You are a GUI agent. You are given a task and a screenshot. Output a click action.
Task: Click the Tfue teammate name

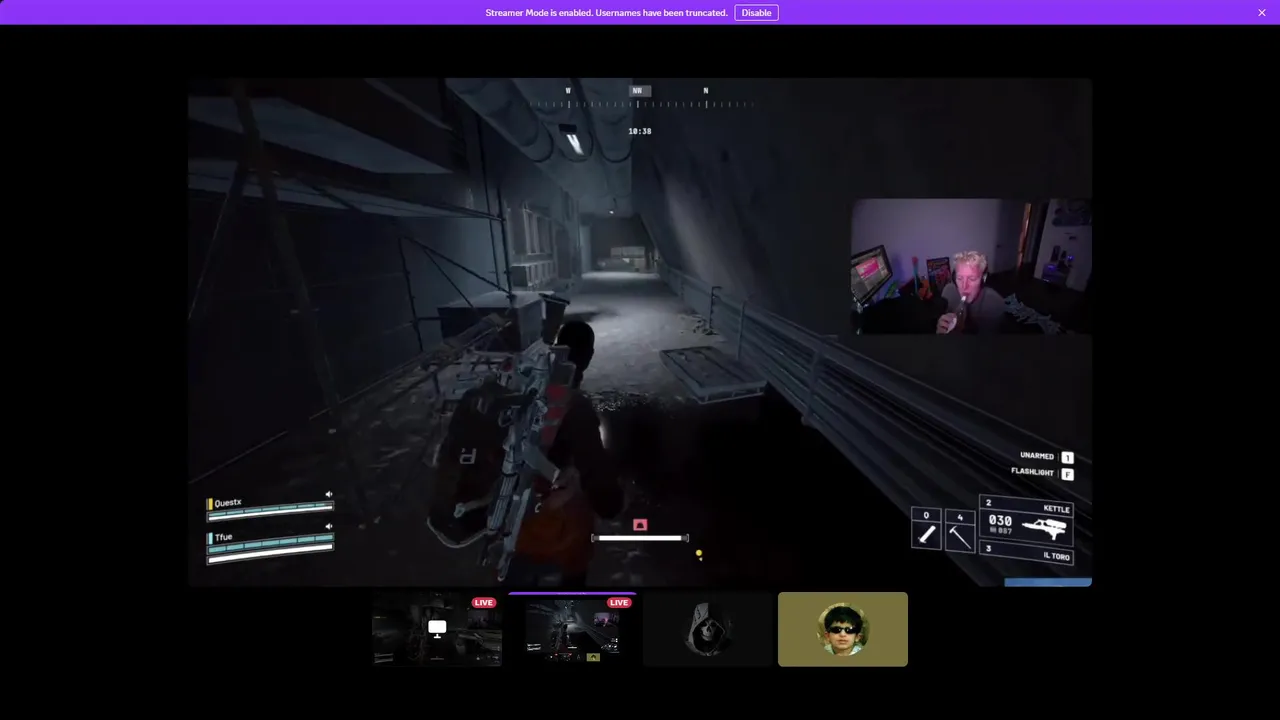point(224,537)
